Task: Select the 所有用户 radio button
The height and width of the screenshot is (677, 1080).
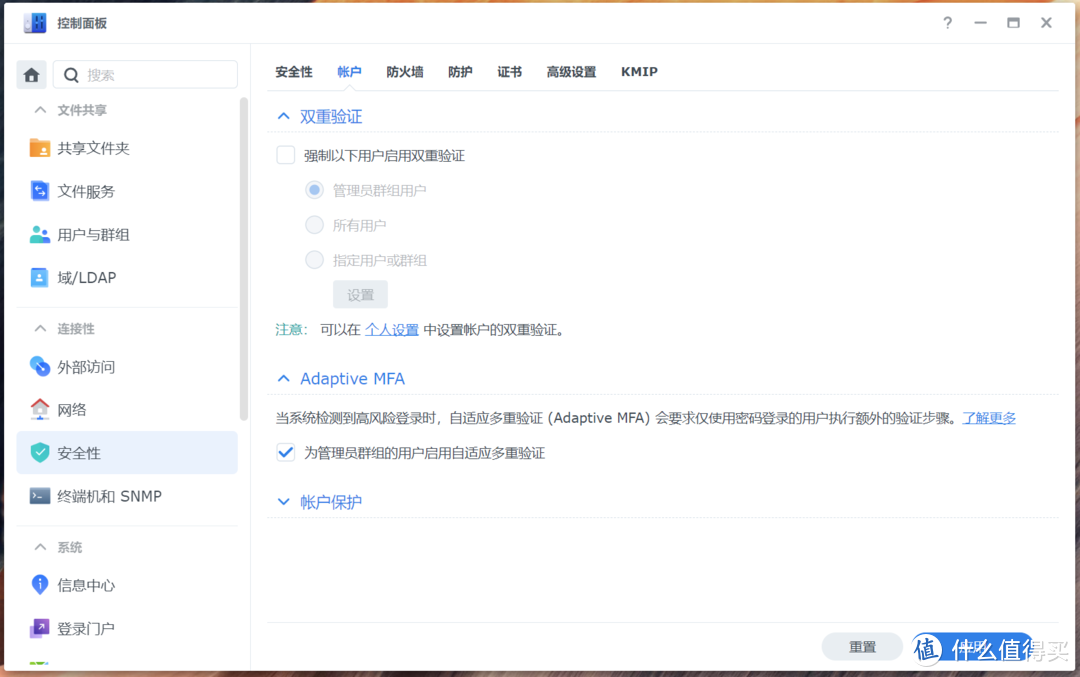Action: [314, 225]
